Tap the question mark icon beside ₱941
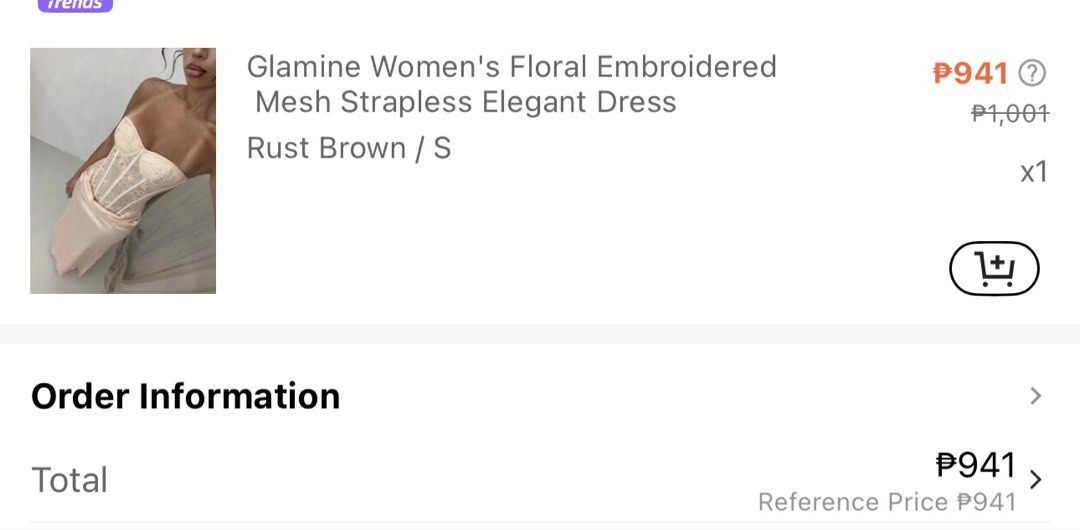 pyautogui.click(x=1031, y=72)
